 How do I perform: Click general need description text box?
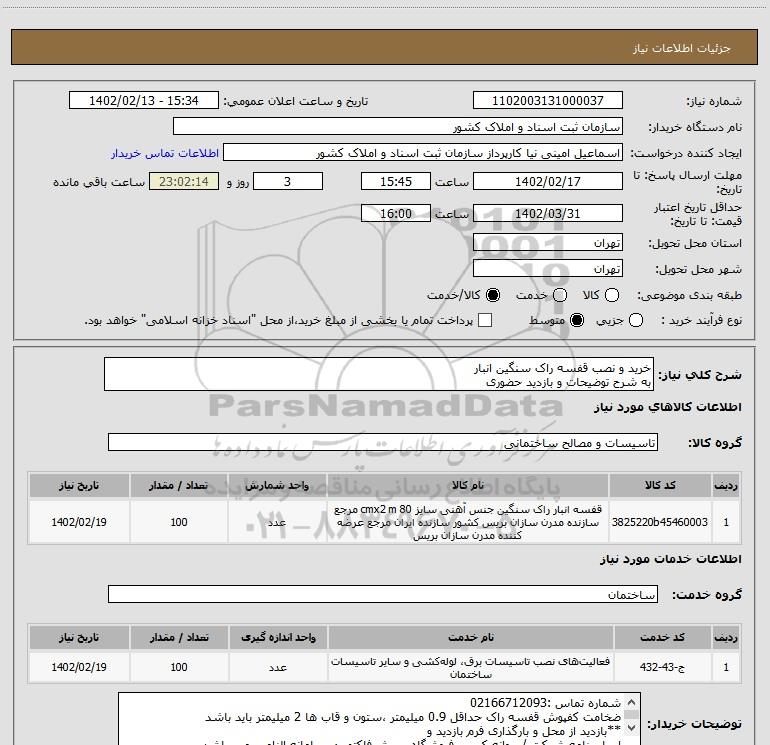click(379, 374)
